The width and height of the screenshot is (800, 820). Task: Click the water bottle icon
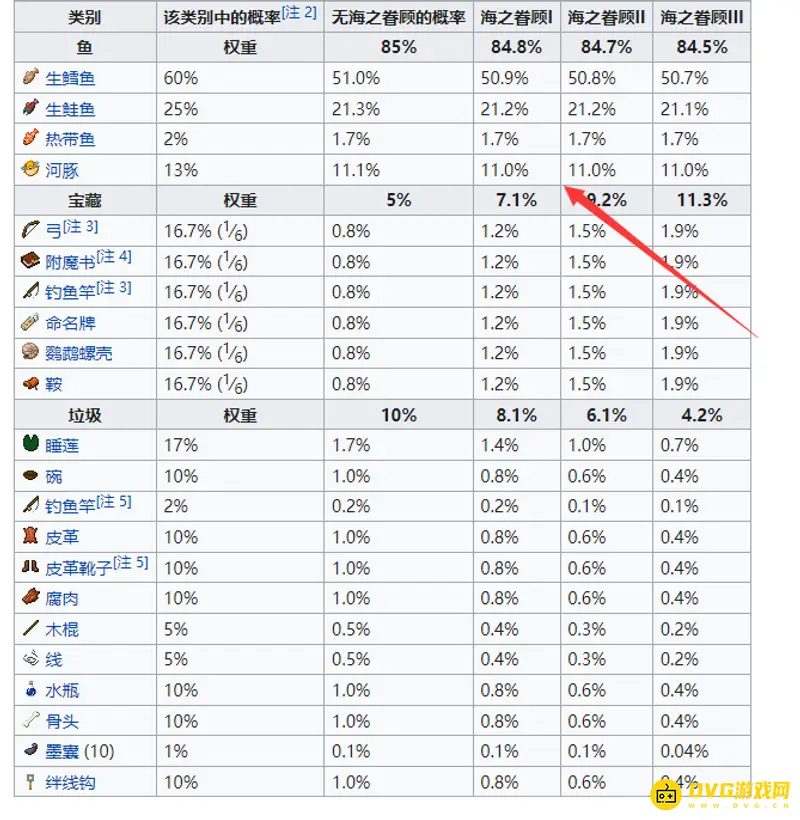point(29,690)
